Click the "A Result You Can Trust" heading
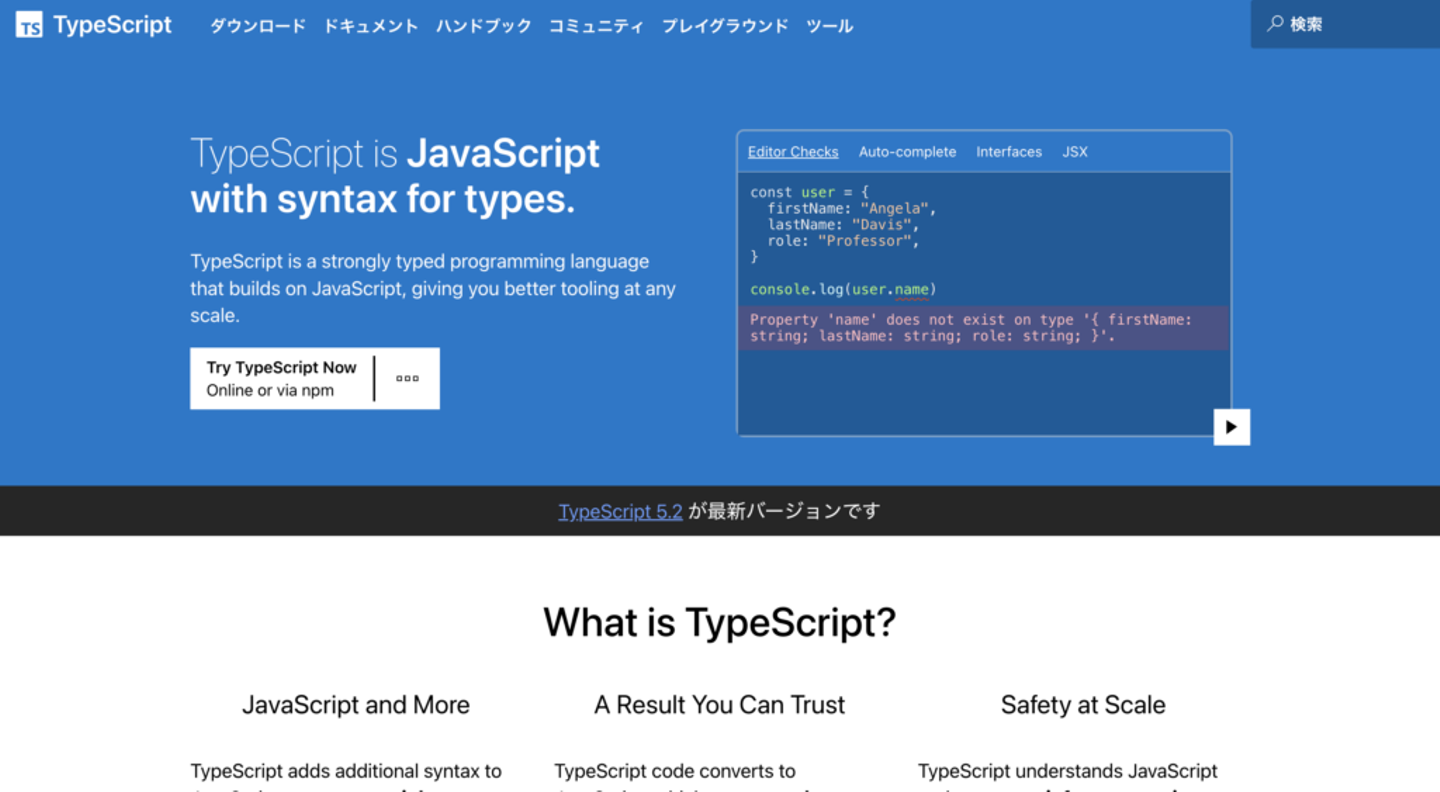Screen dimensions: 1440x792 720,705
